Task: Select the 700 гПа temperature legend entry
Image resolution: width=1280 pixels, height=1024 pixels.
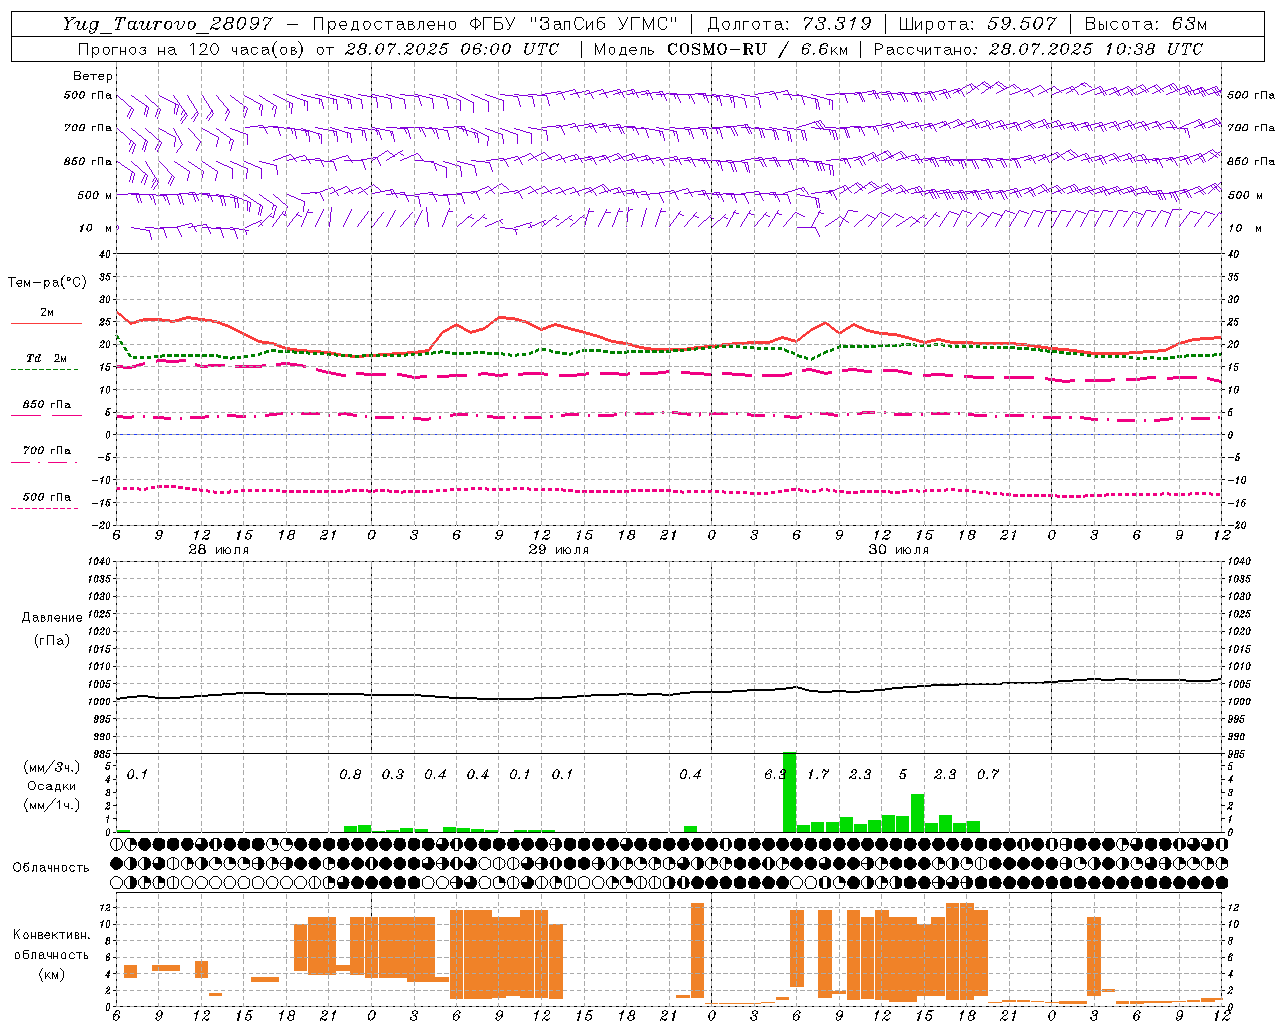Action: coord(46,451)
